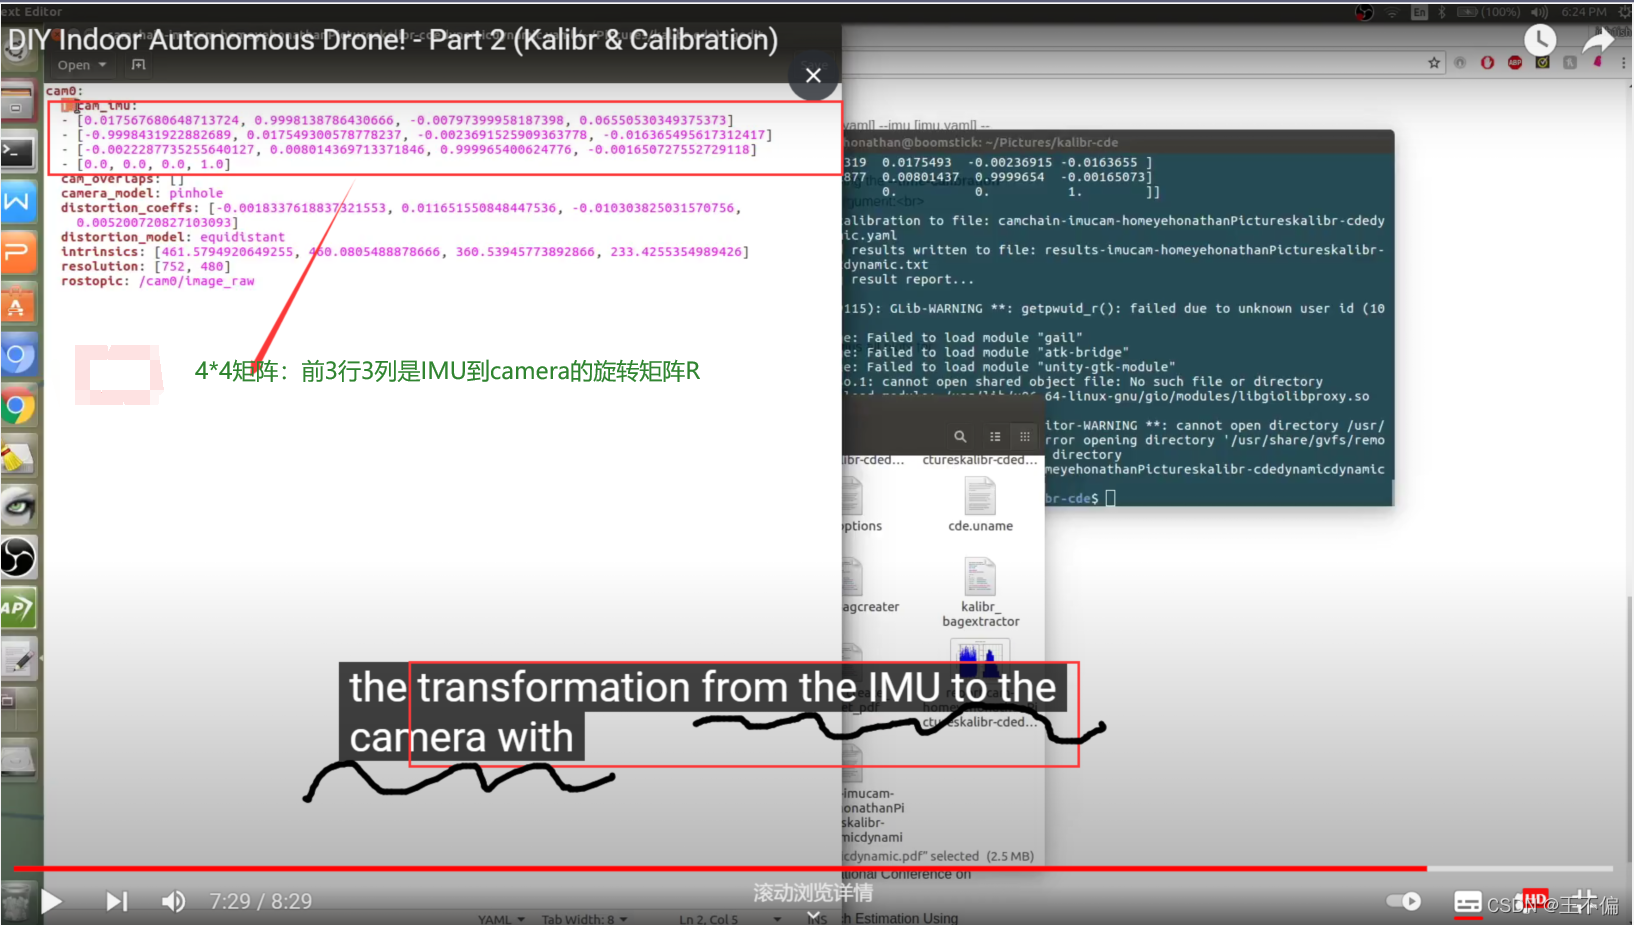
Task: Open video settings gear with HD badge
Action: pos(1530,901)
